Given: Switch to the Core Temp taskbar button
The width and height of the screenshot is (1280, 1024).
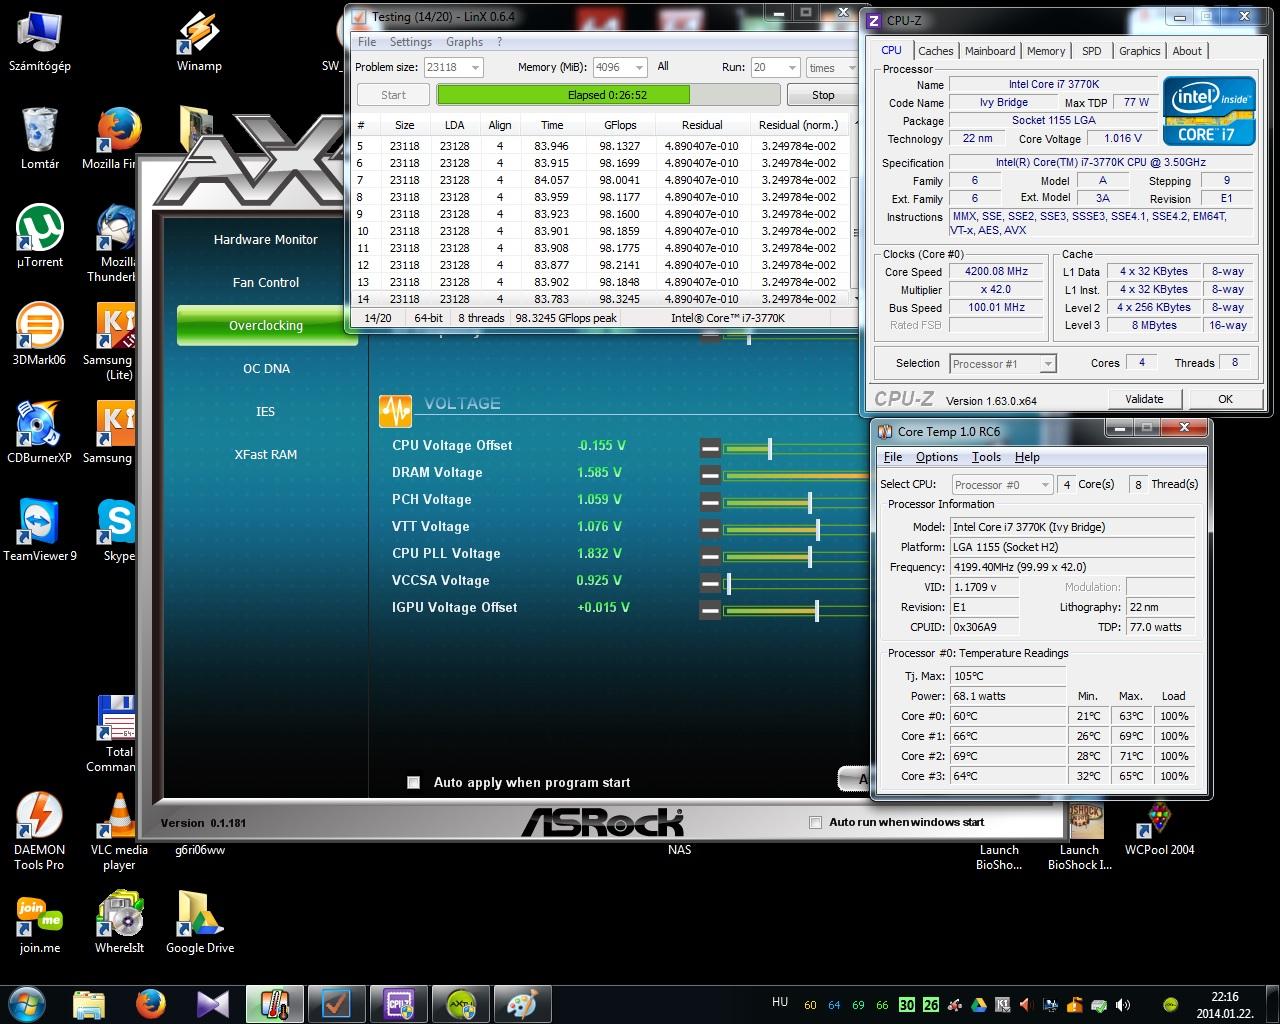Looking at the screenshot, I should (275, 1003).
